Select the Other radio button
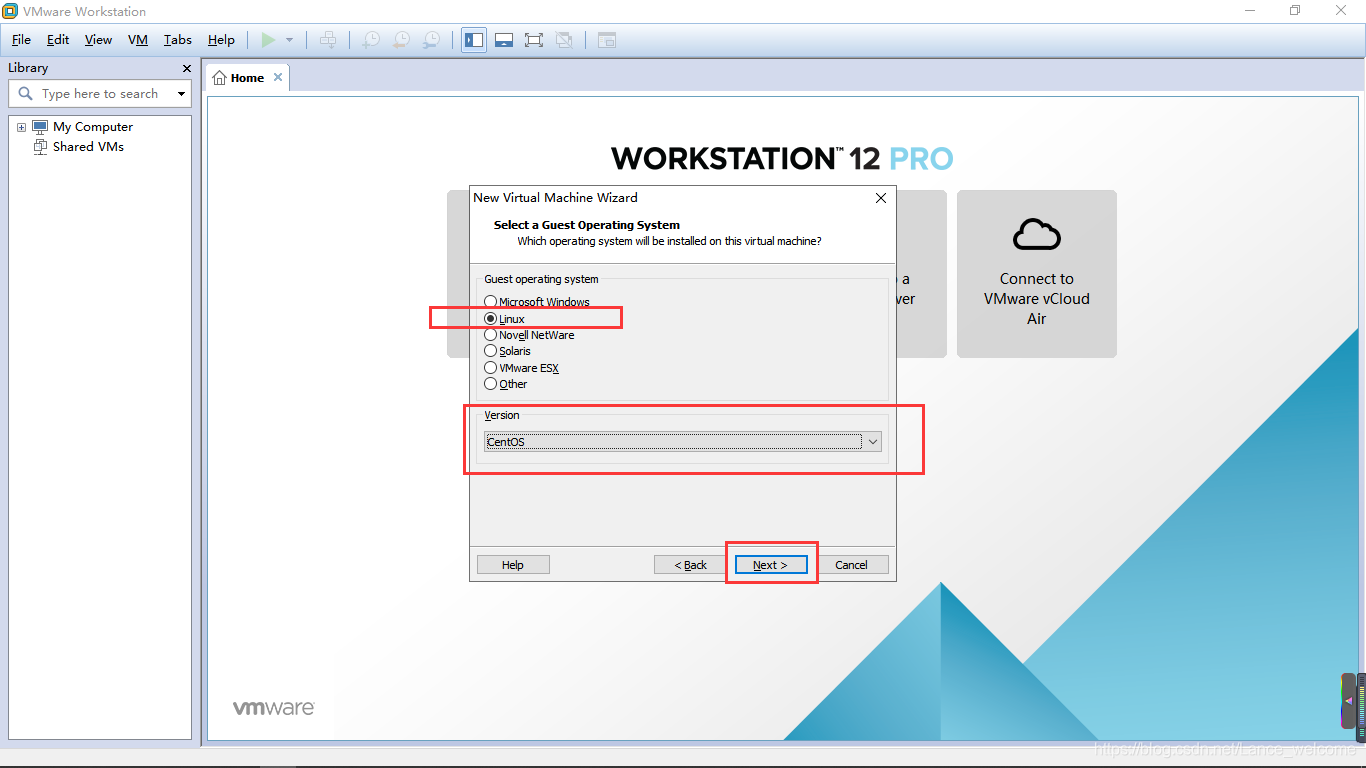This screenshot has width=1366, height=768. point(490,383)
